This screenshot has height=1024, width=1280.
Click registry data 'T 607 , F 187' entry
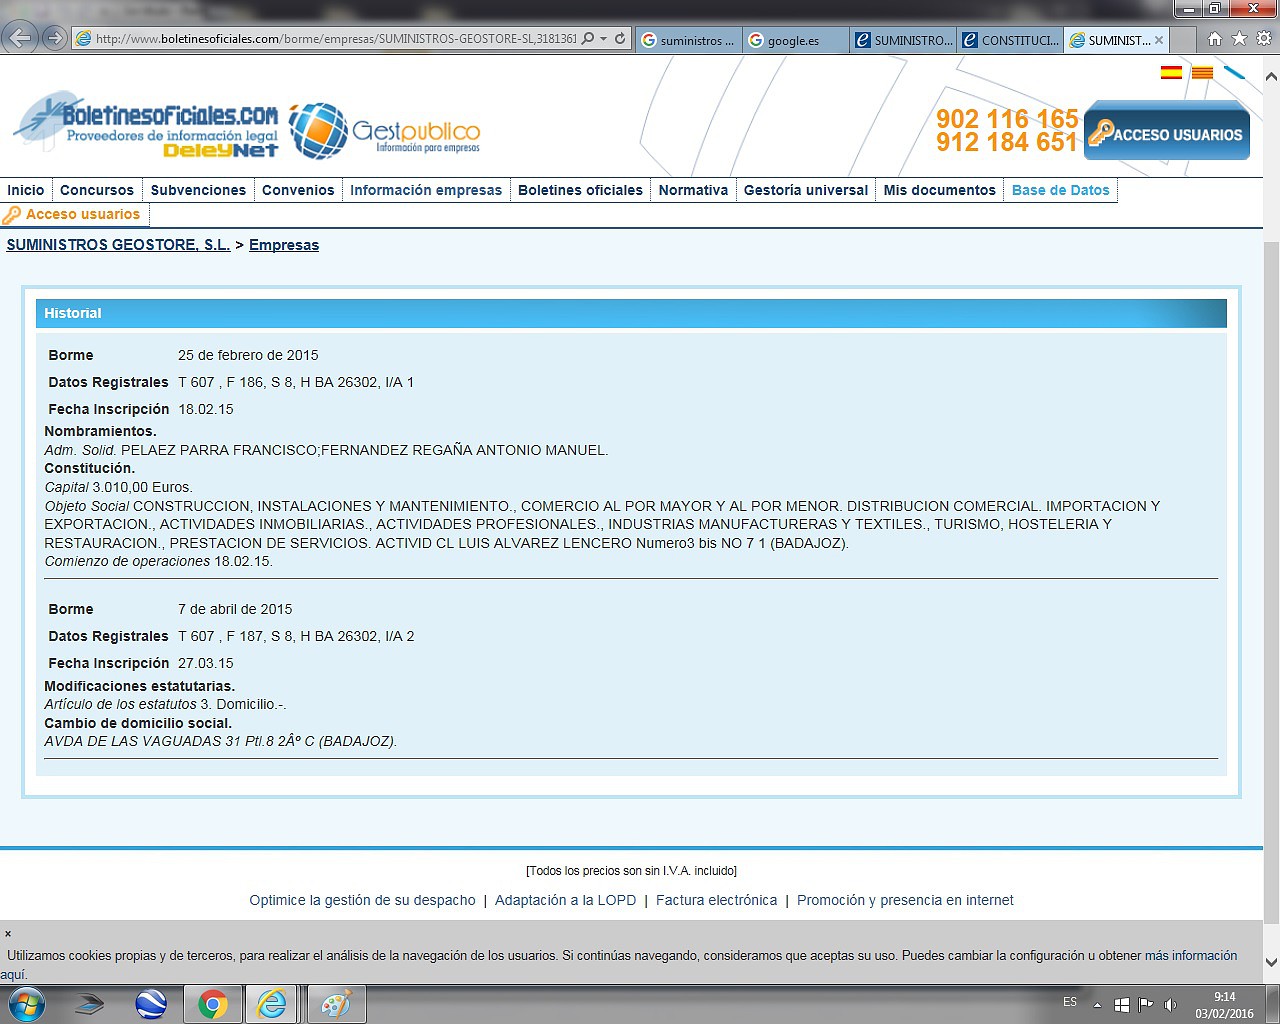(296, 636)
